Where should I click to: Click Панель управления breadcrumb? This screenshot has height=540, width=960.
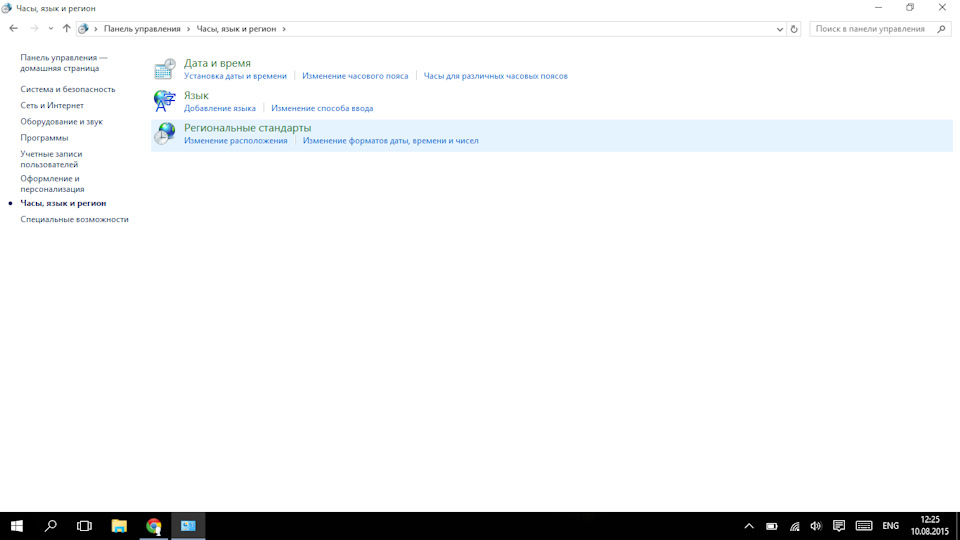(142, 29)
